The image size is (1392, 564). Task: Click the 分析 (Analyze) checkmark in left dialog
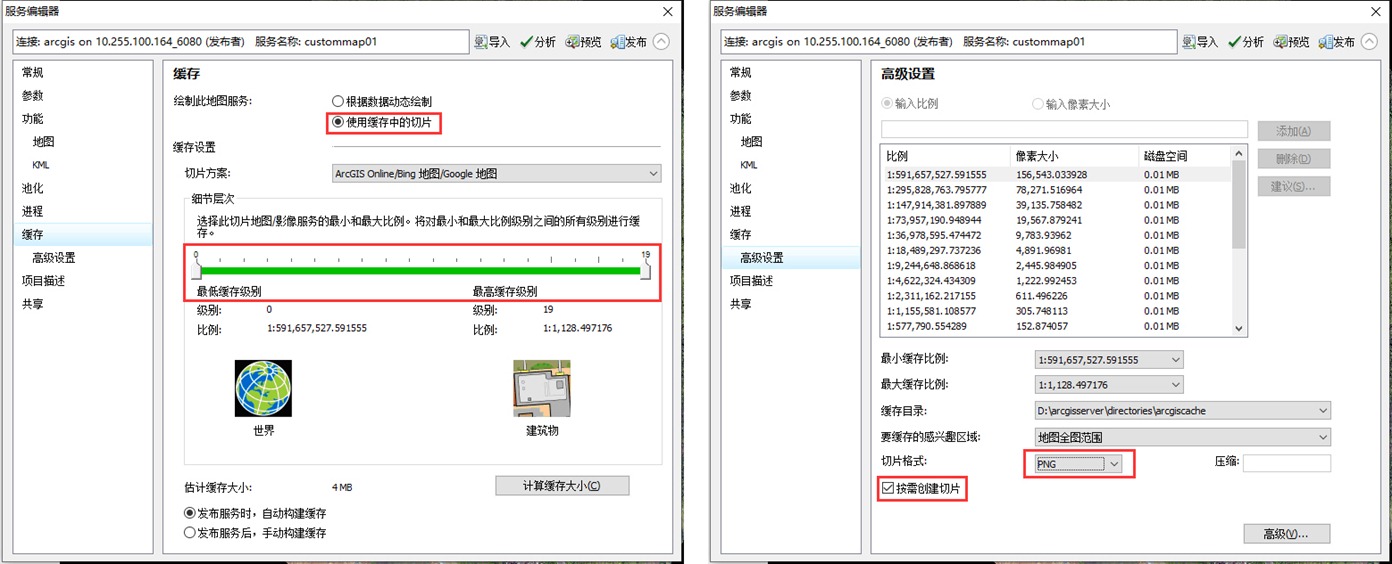[527, 42]
